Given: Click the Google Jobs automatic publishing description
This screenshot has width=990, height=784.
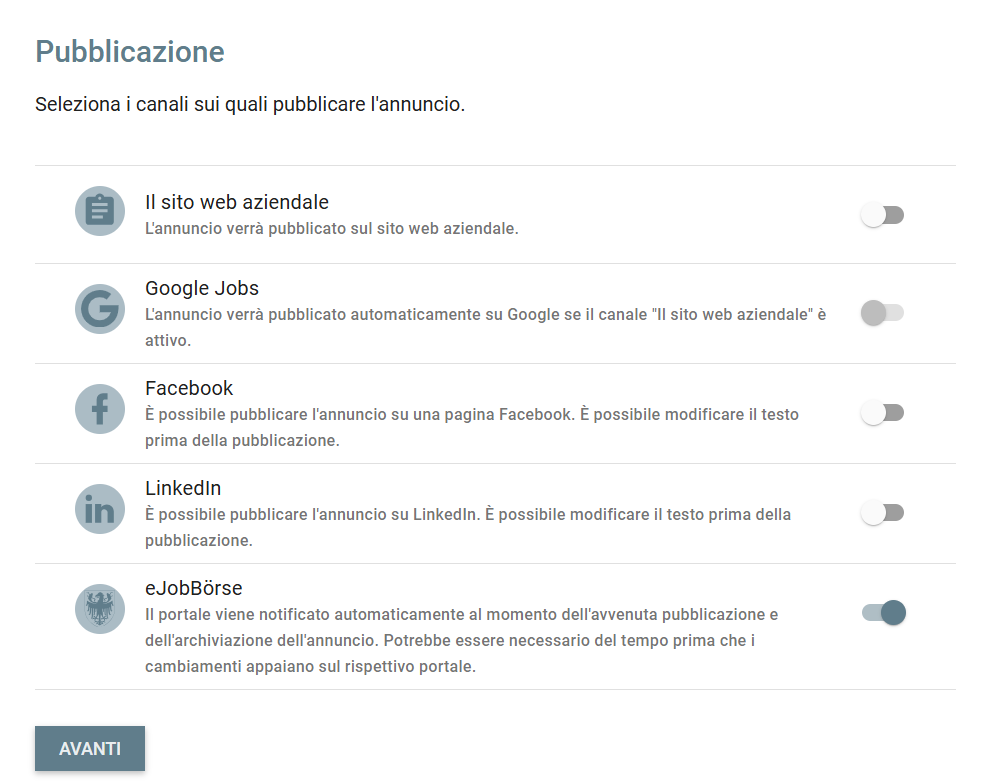Looking at the screenshot, I should 485,327.
